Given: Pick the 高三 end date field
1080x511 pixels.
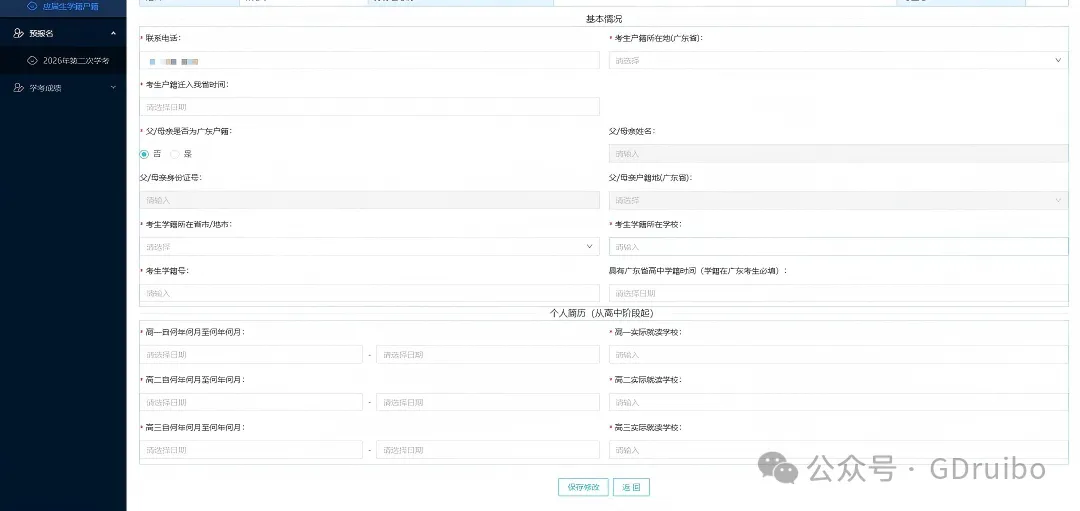Looking at the screenshot, I should coord(488,450).
